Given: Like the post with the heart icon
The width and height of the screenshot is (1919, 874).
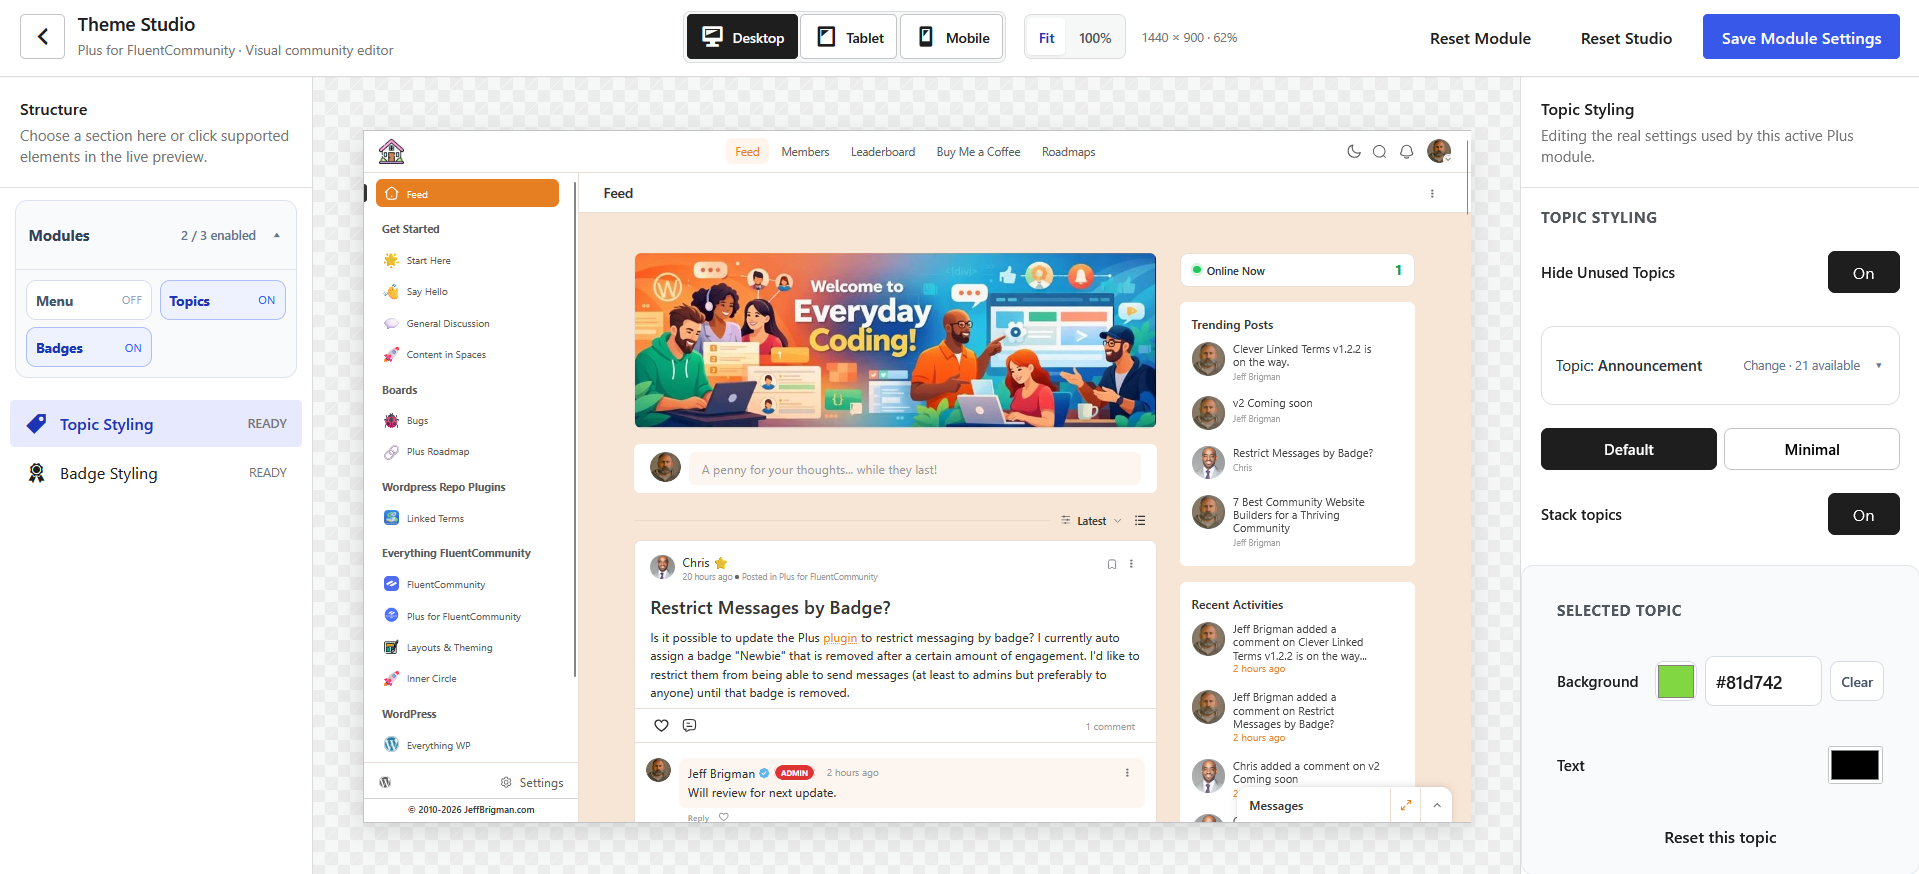Looking at the screenshot, I should 661,726.
